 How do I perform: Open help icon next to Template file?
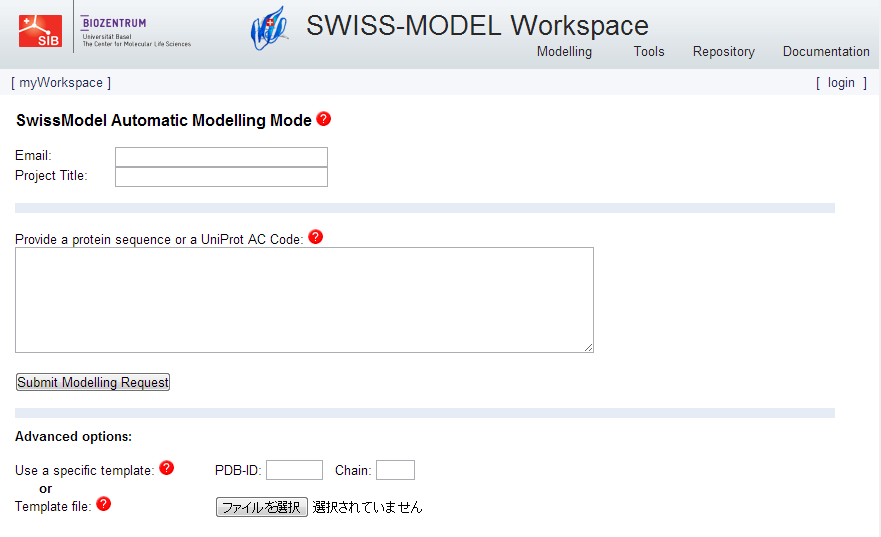[x=103, y=504]
